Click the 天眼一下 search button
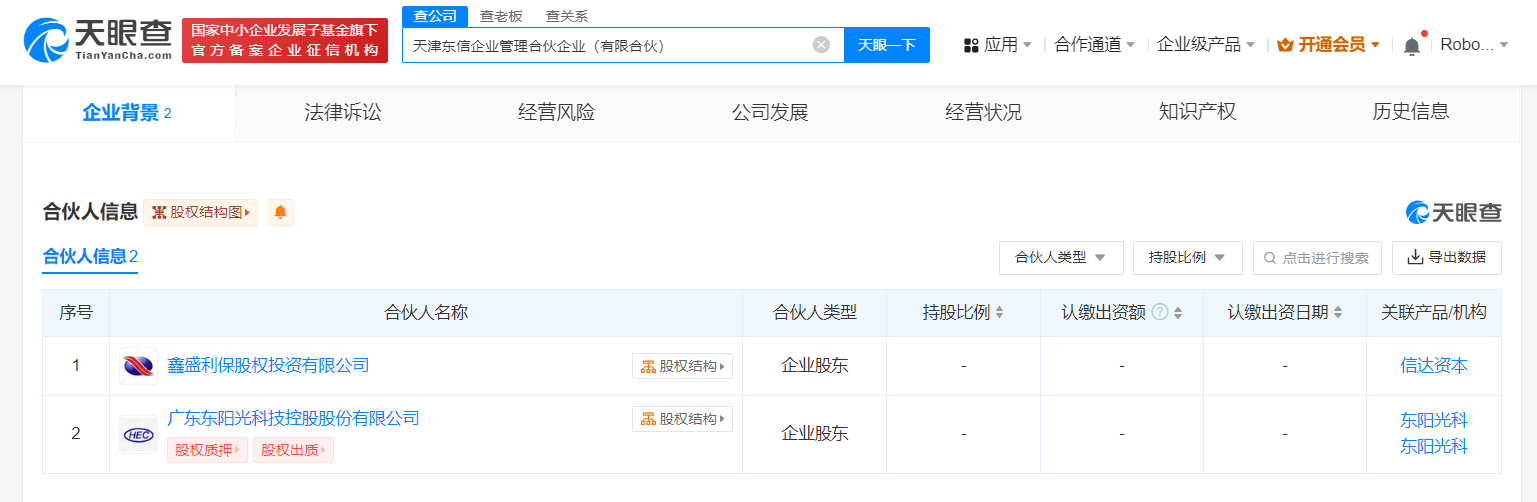 (x=887, y=45)
